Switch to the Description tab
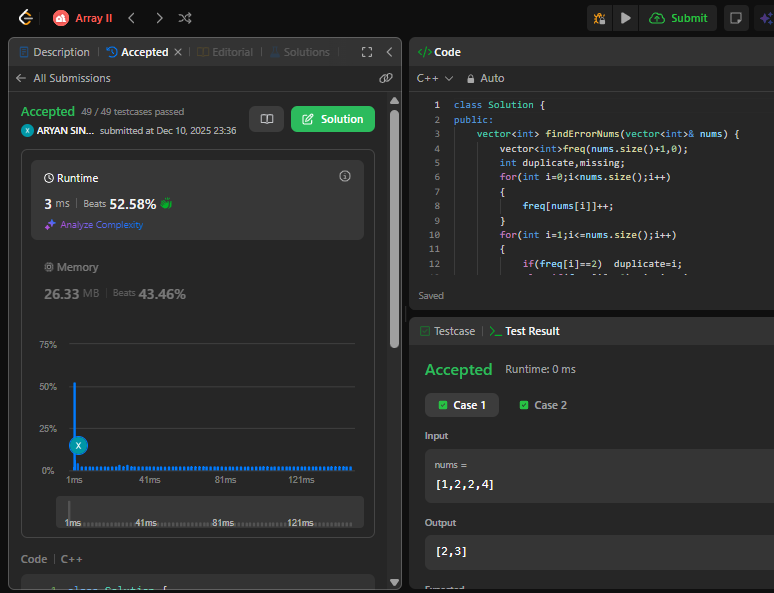The width and height of the screenshot is (774, 593). click(55, 52)
